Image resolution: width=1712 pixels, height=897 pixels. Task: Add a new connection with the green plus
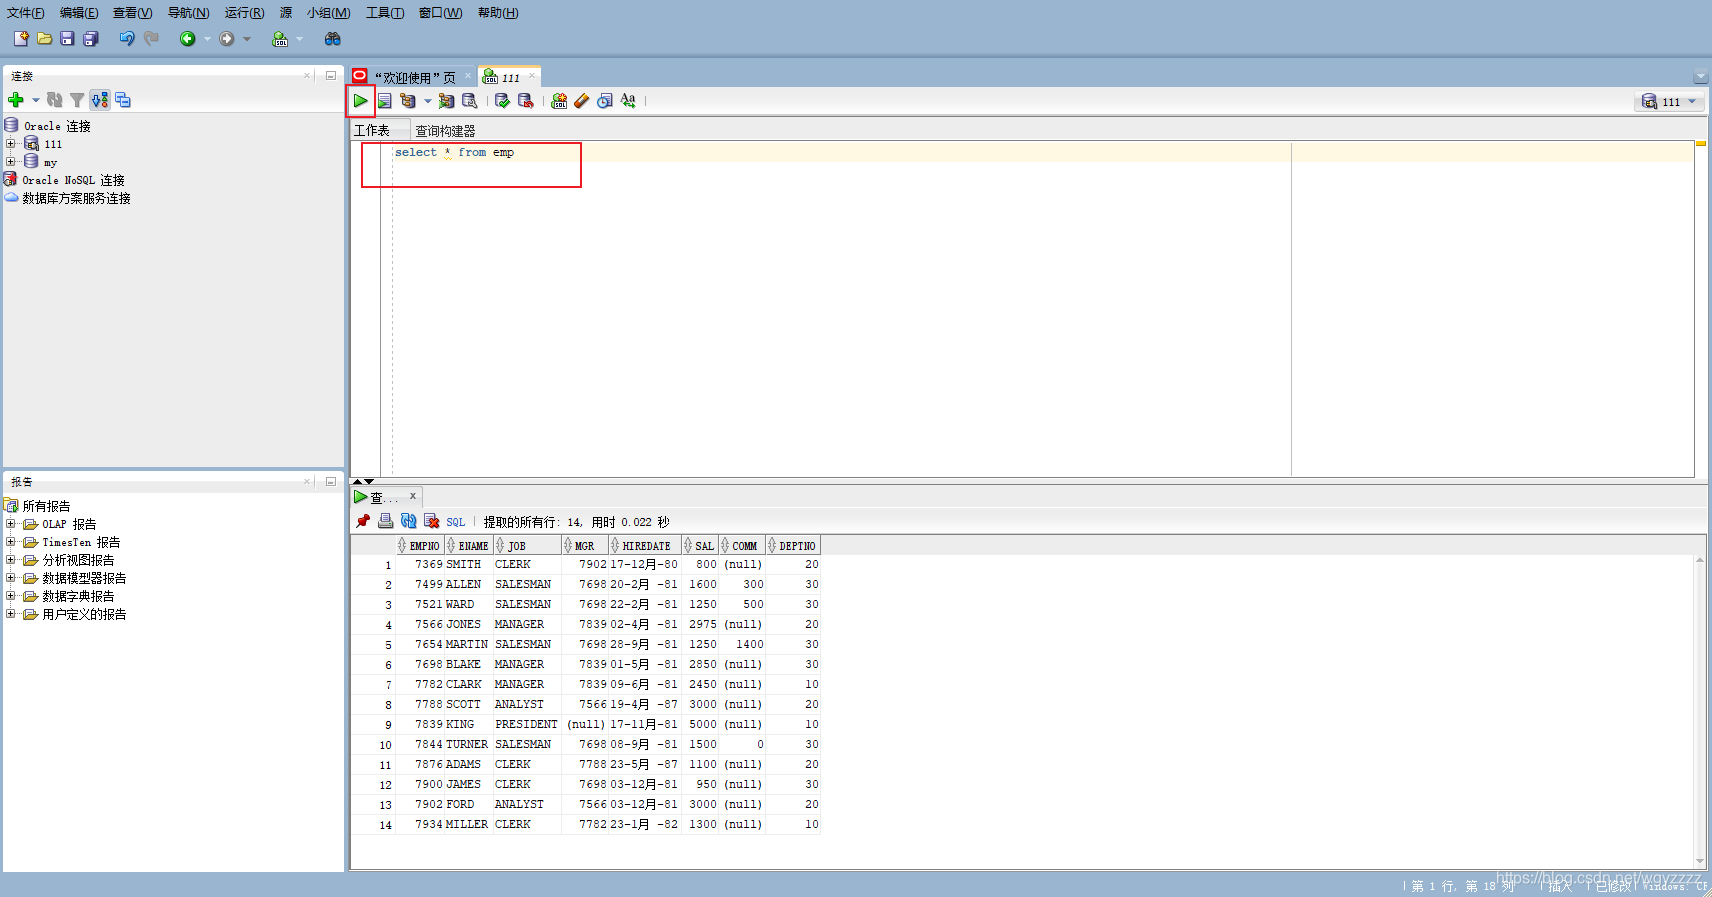click(x=15, y=100)
